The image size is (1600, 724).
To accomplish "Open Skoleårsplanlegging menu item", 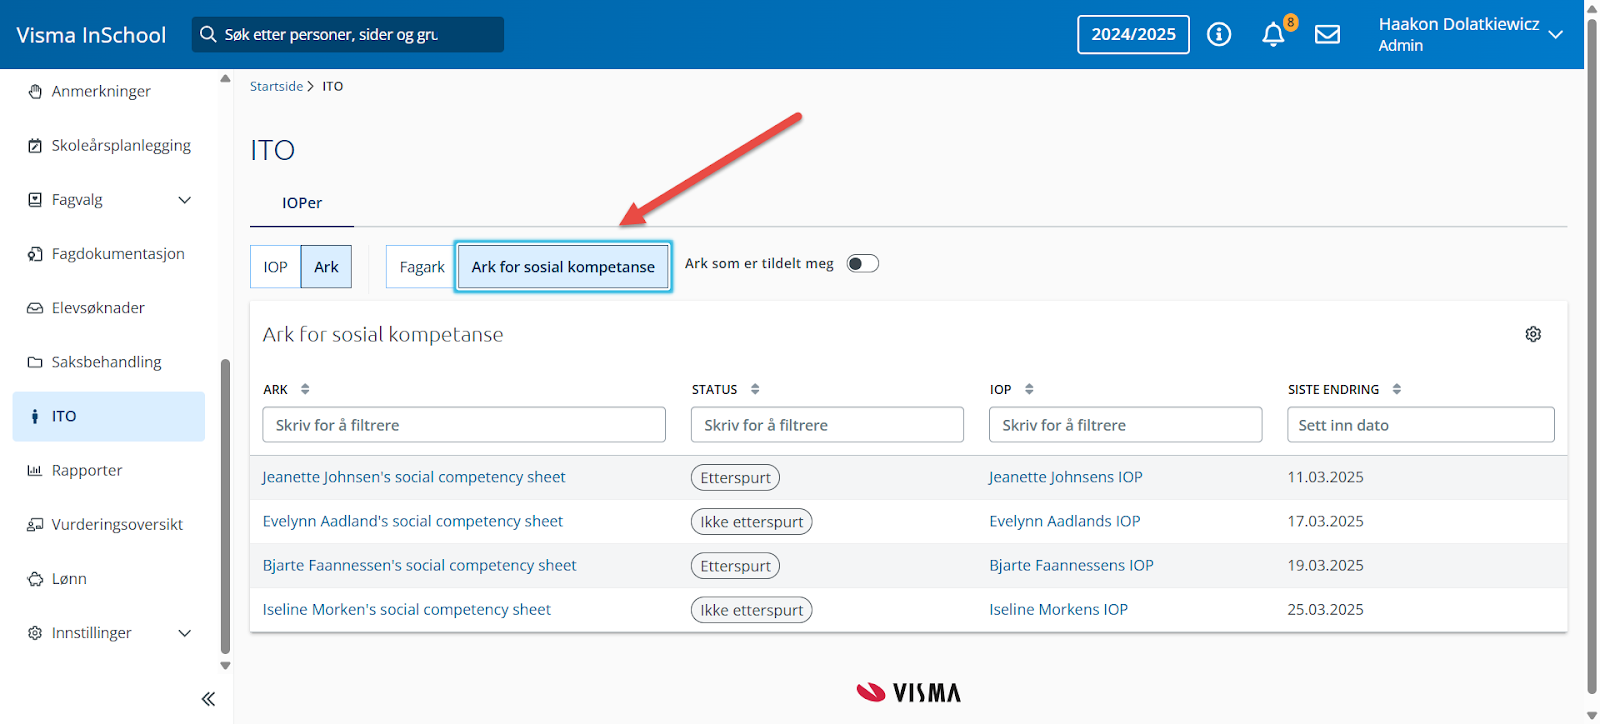I will pos(121,145).
